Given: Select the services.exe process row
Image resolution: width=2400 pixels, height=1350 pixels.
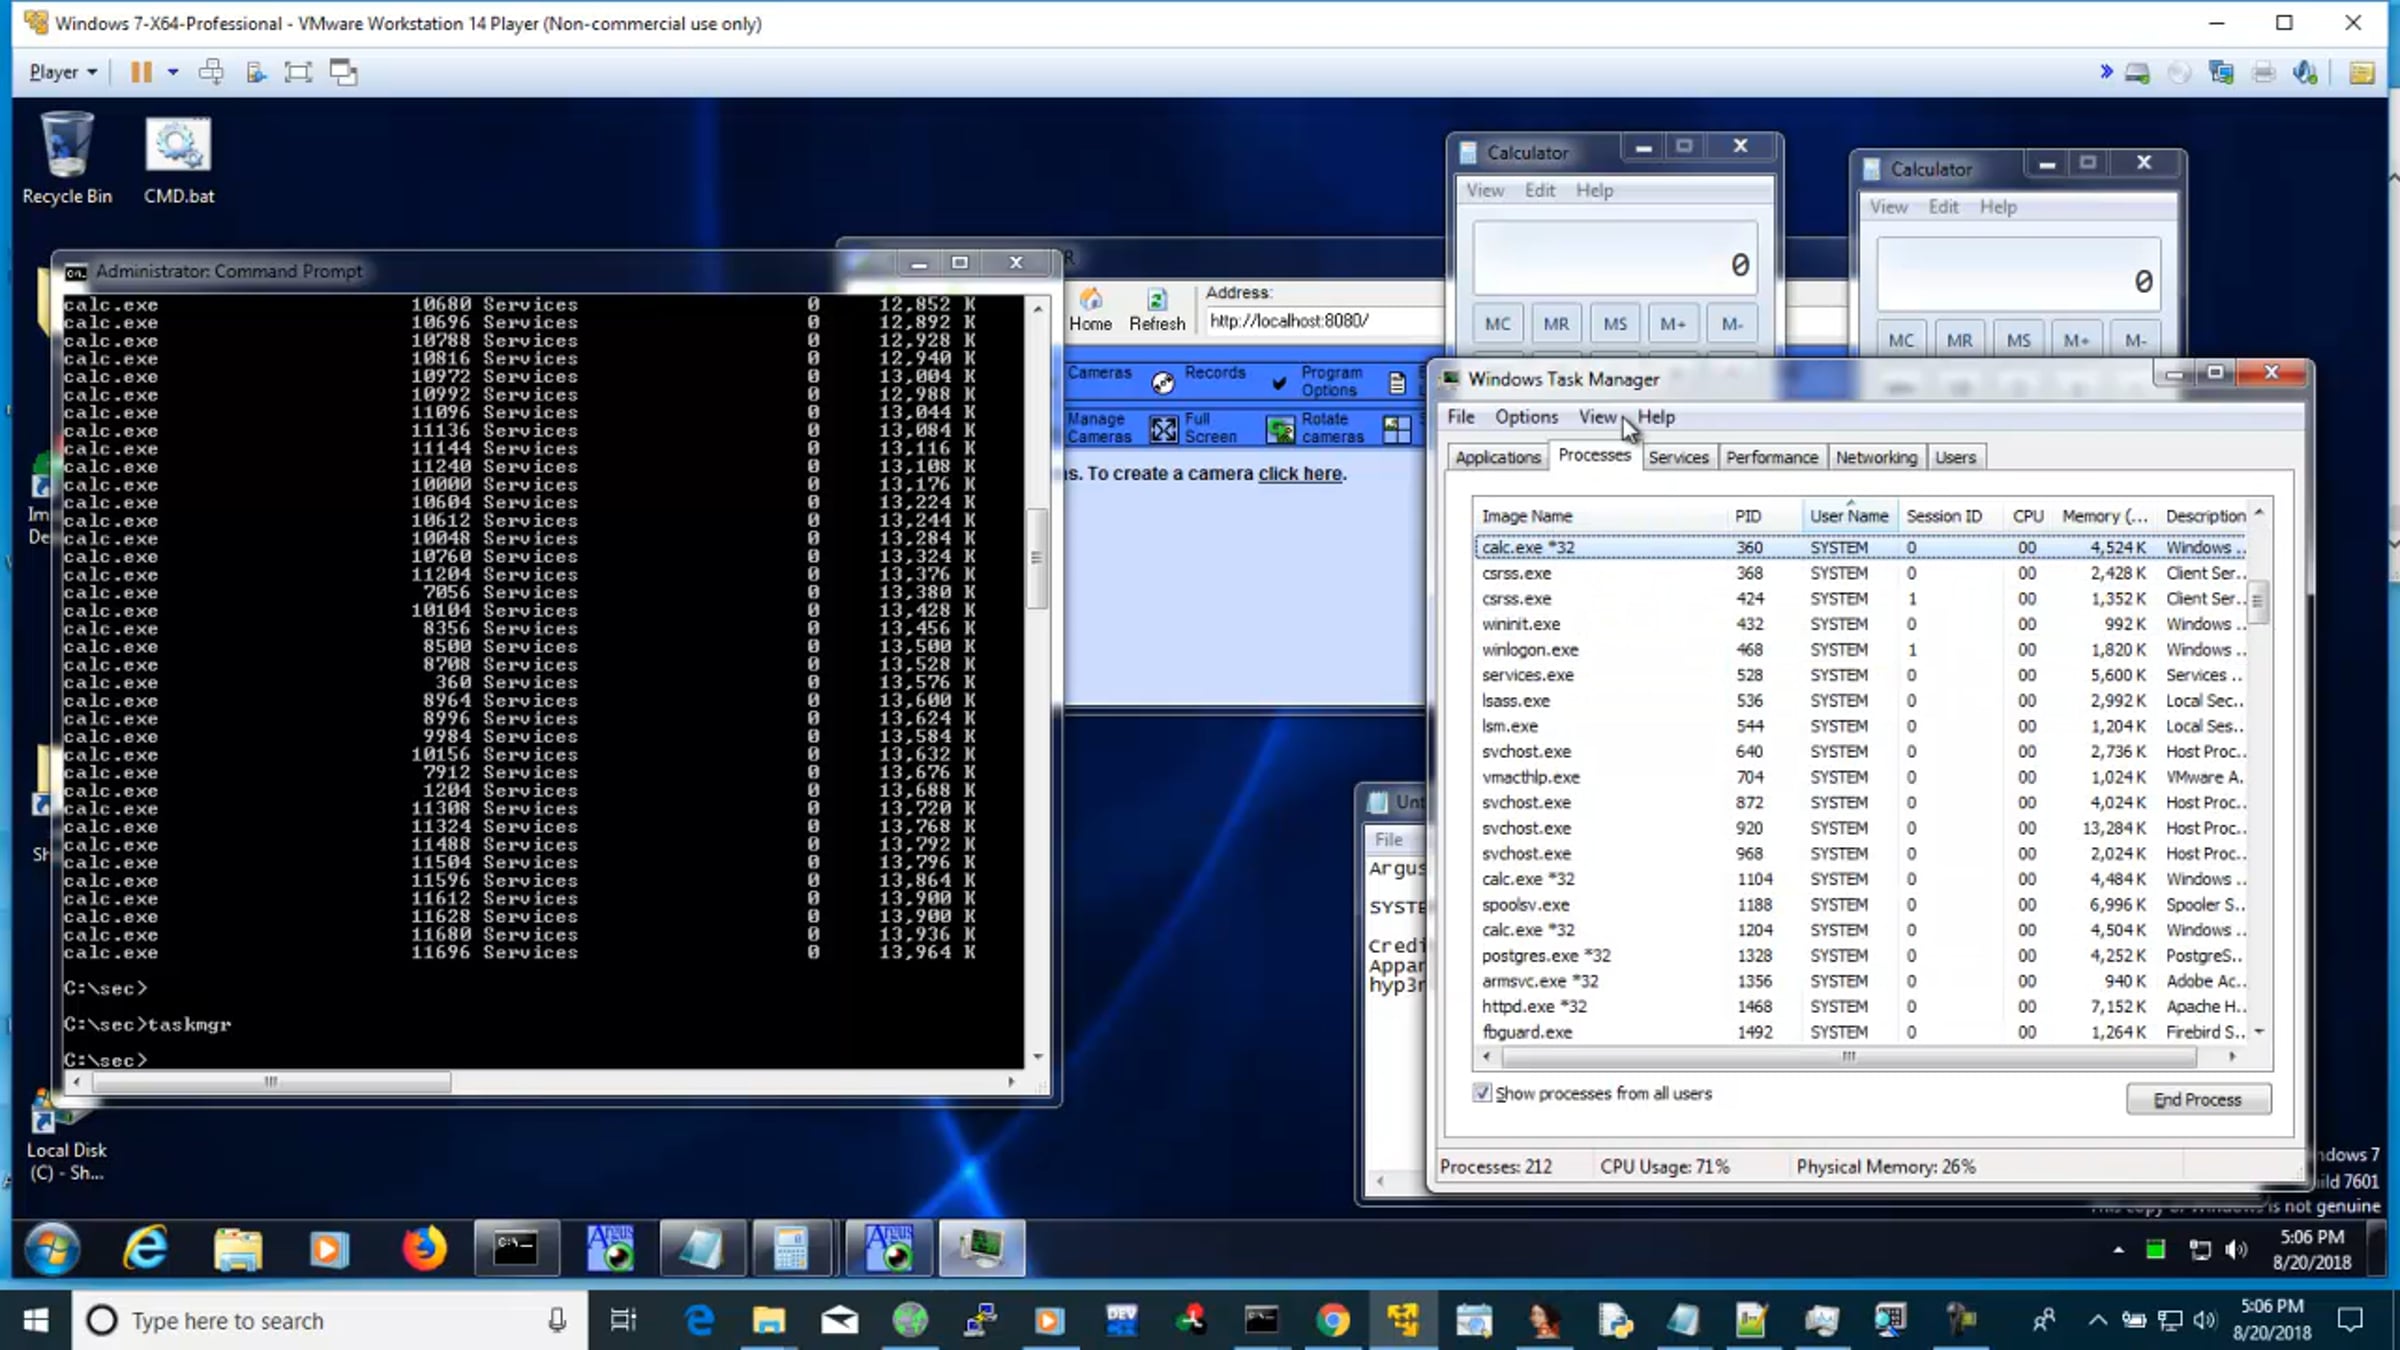Looking at the screenshot, I should 1860,675.
